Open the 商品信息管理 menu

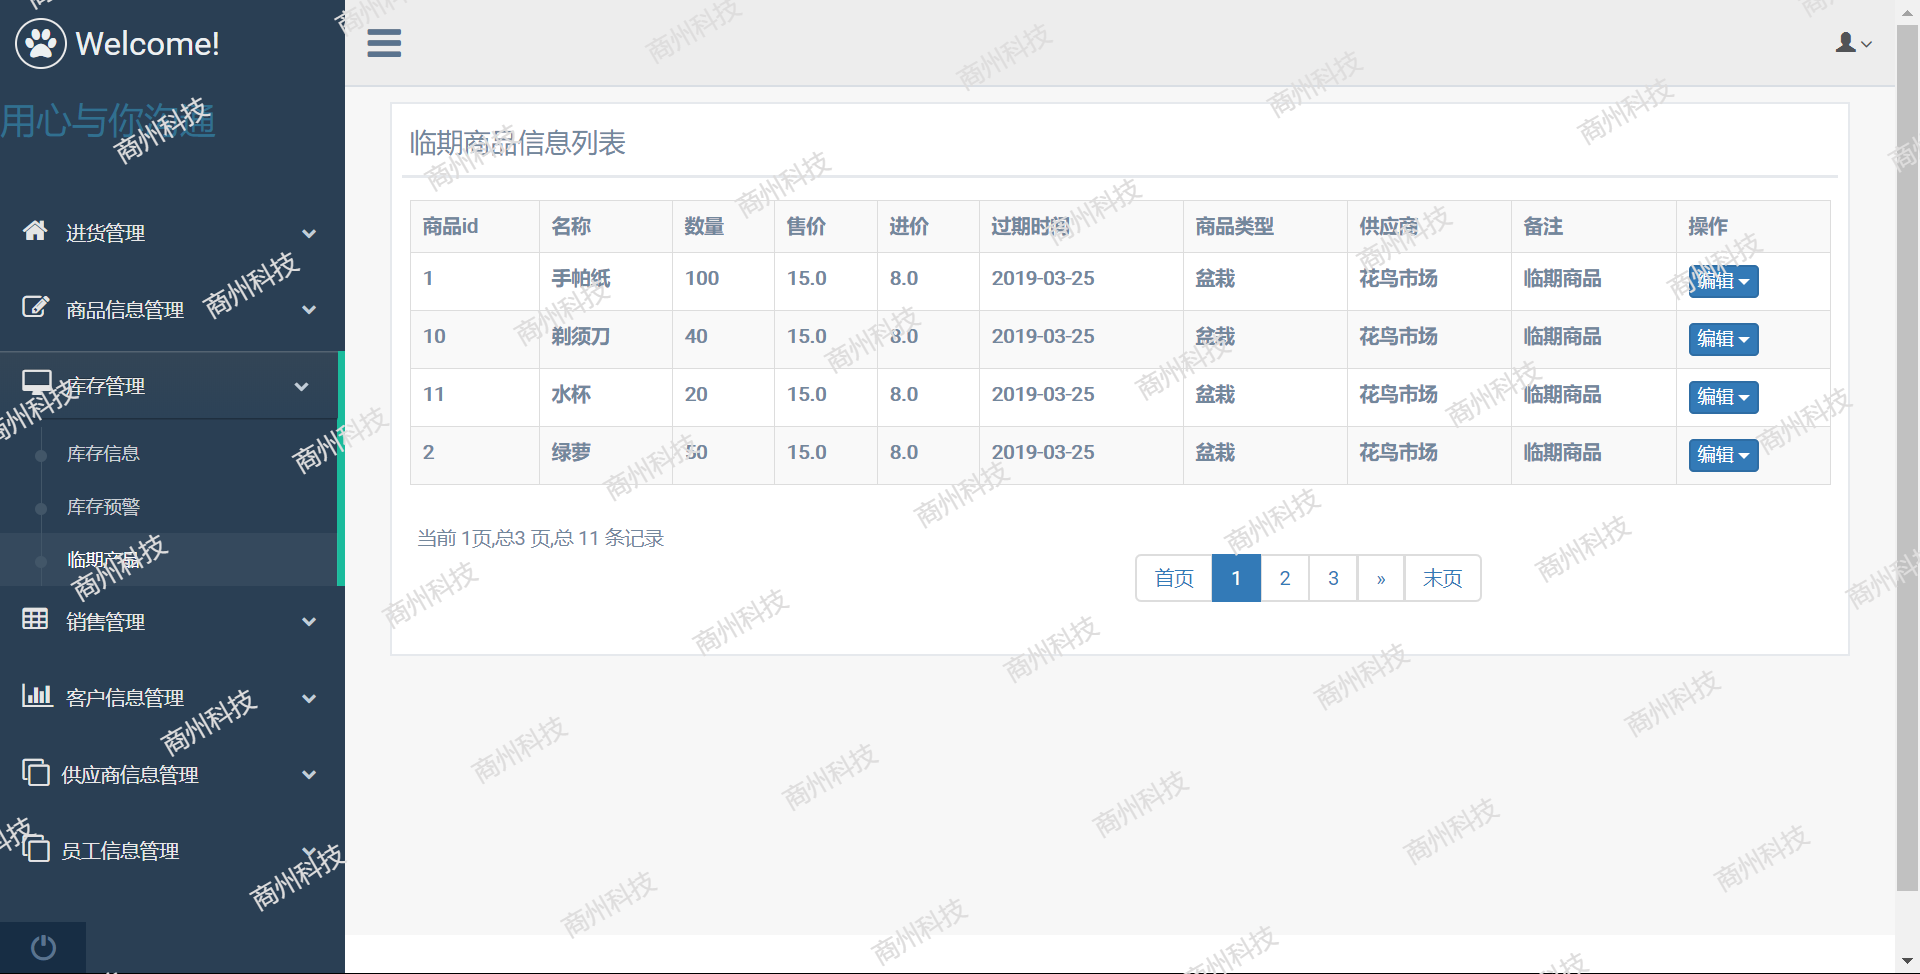pyautogui.click(x=170, y=310)
